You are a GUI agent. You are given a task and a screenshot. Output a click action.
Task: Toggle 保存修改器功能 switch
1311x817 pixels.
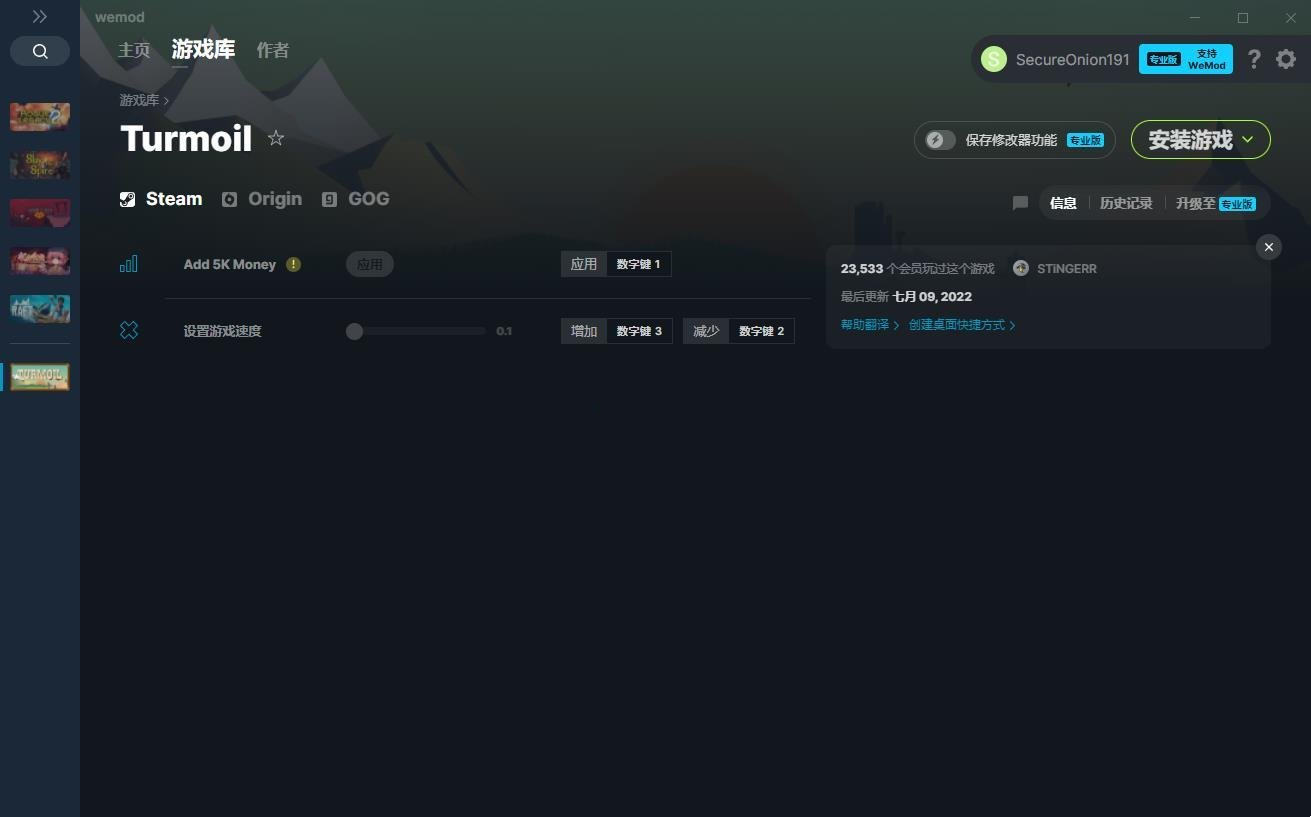click(x=940, y=140)
